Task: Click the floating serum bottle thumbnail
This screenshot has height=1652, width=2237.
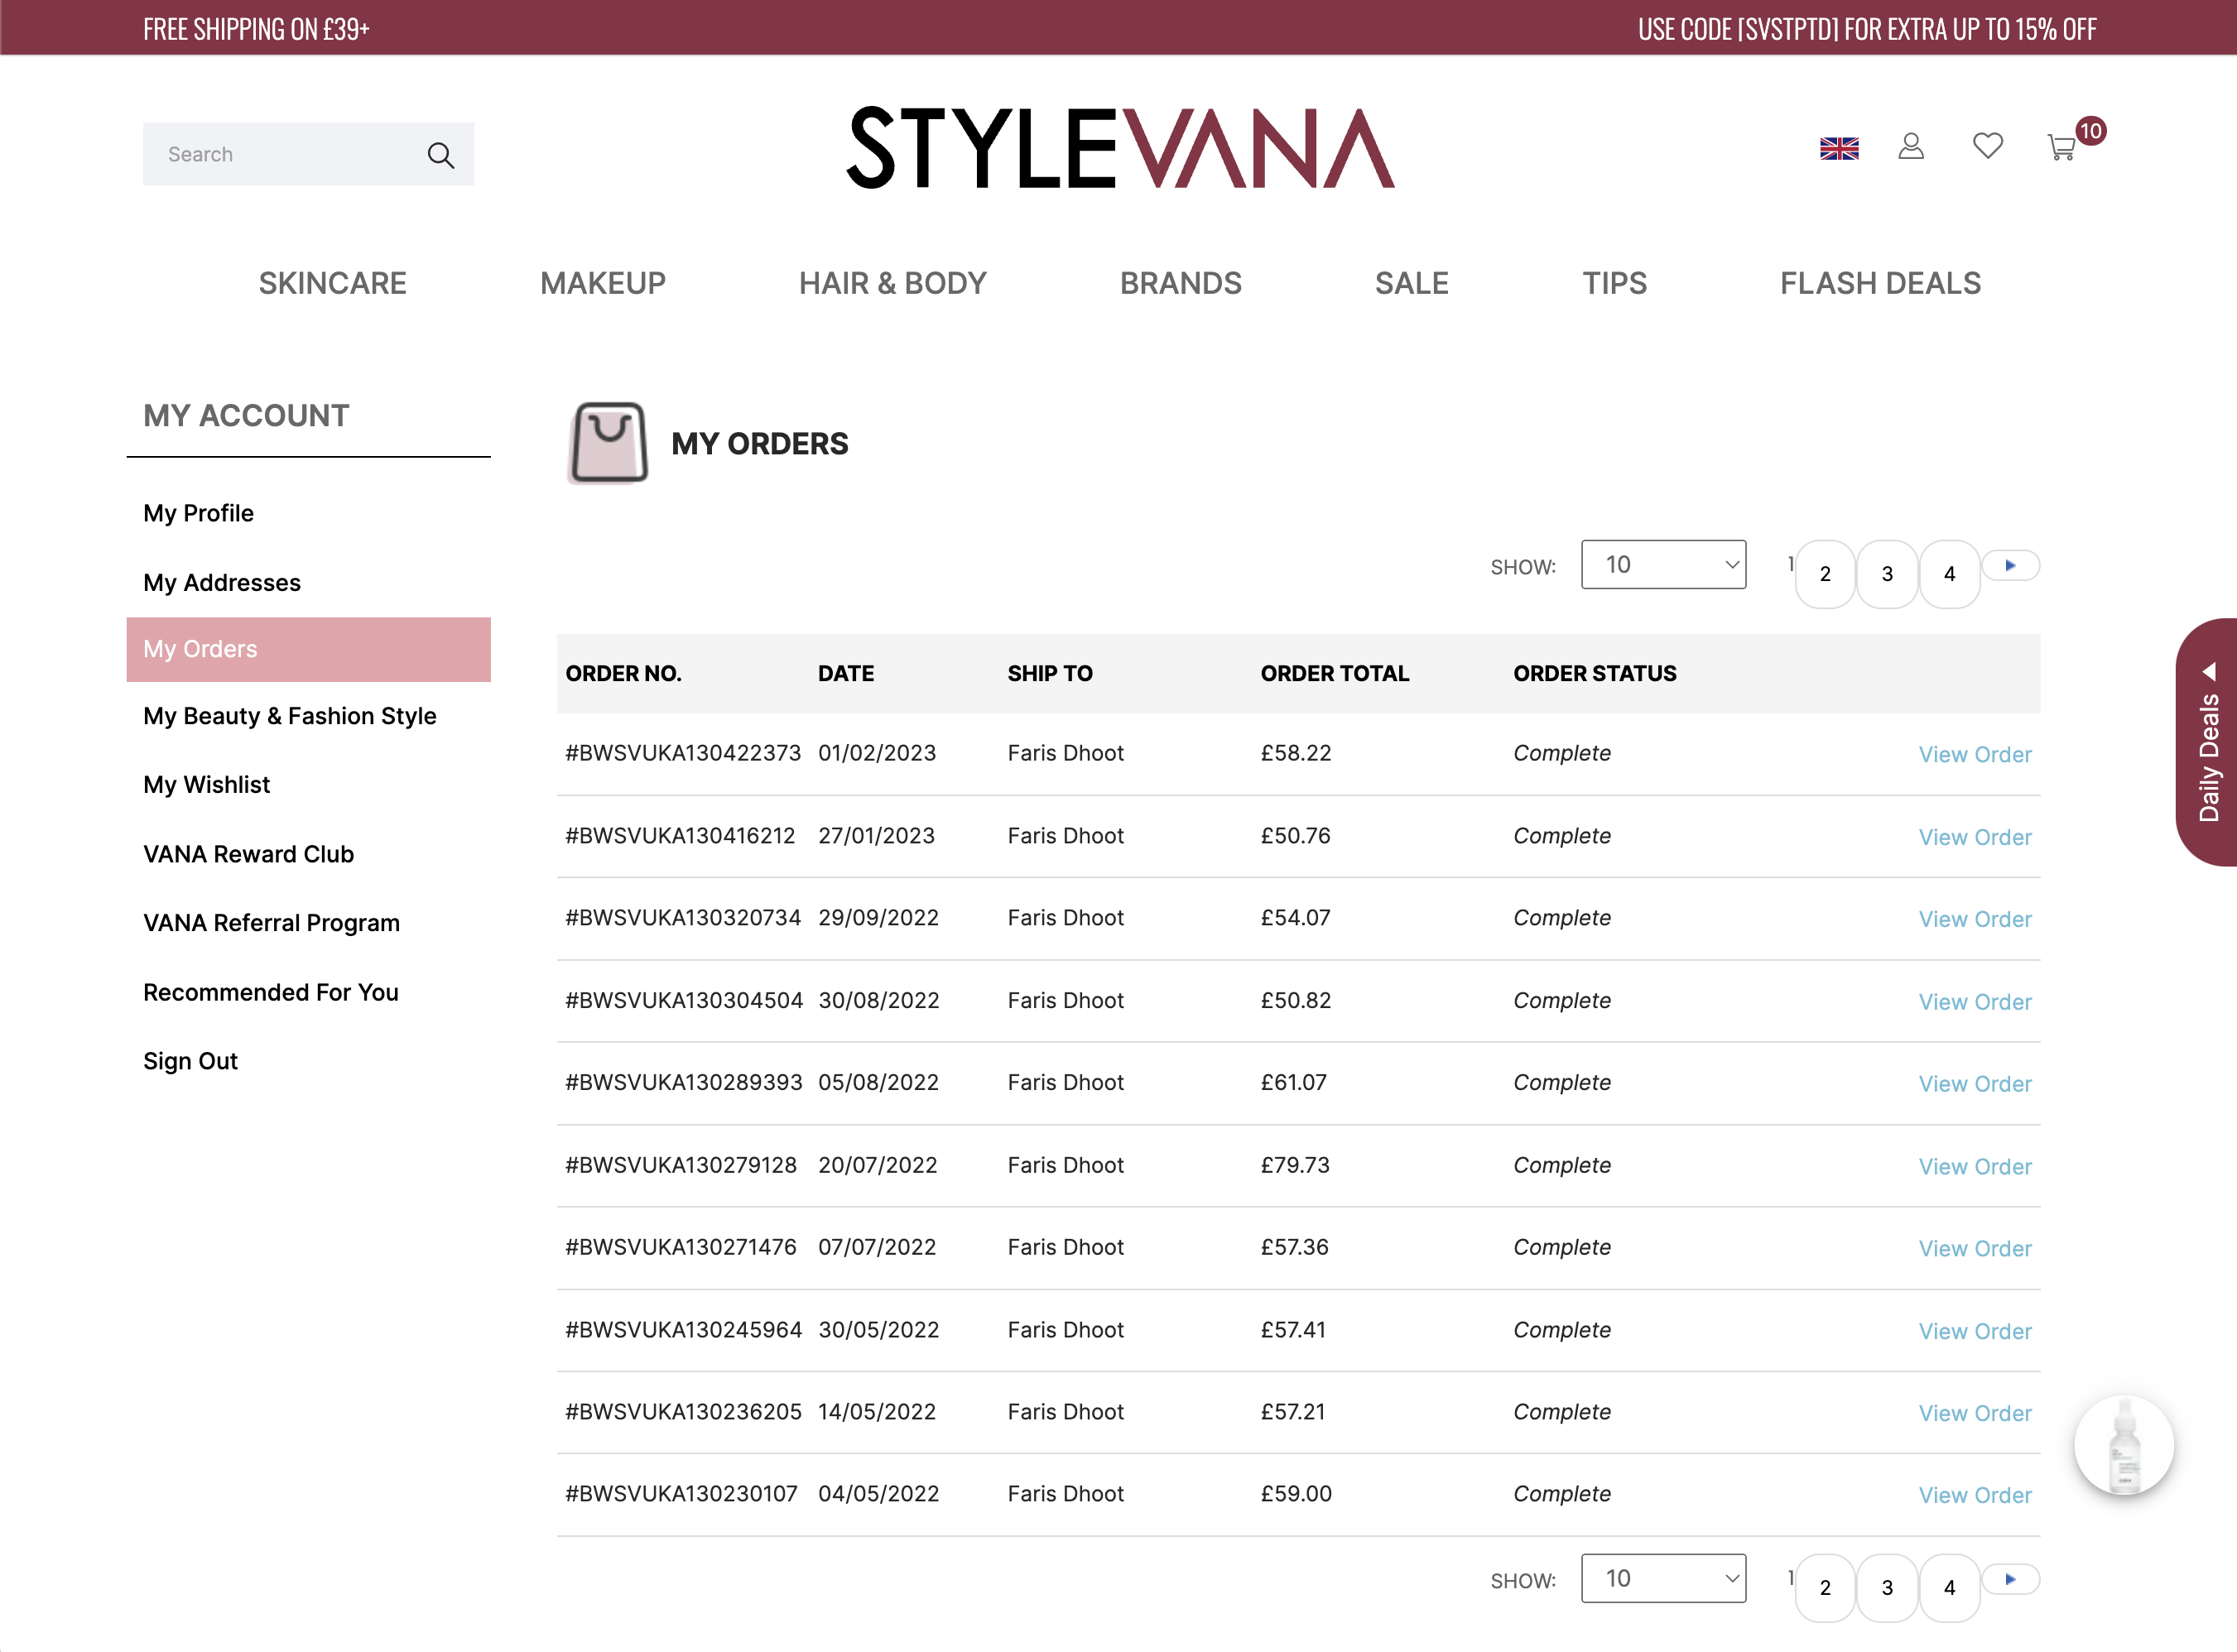Action: click(x=2124, y=1446)
